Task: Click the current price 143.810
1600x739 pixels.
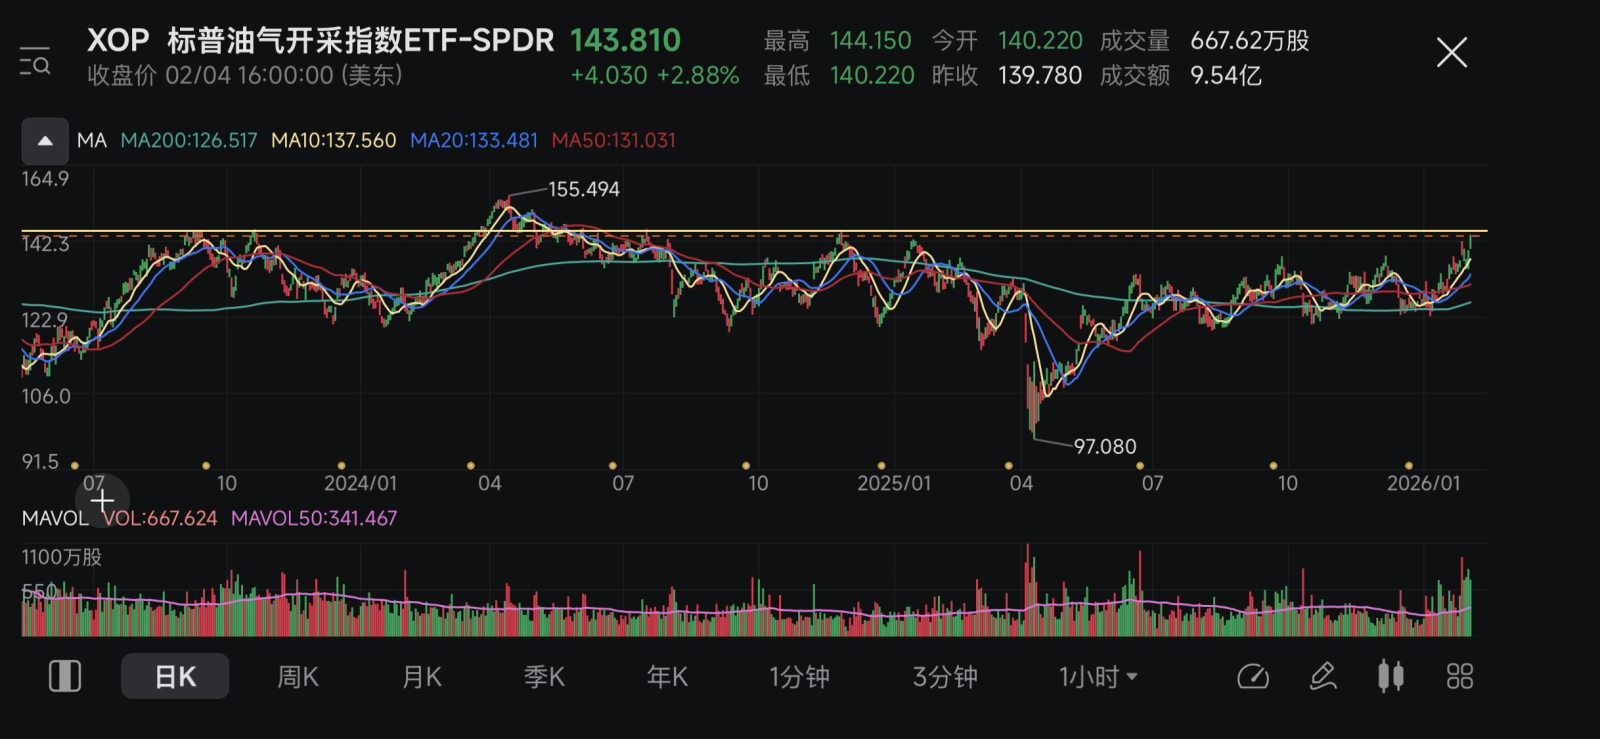Action: (x=625, y=40)
